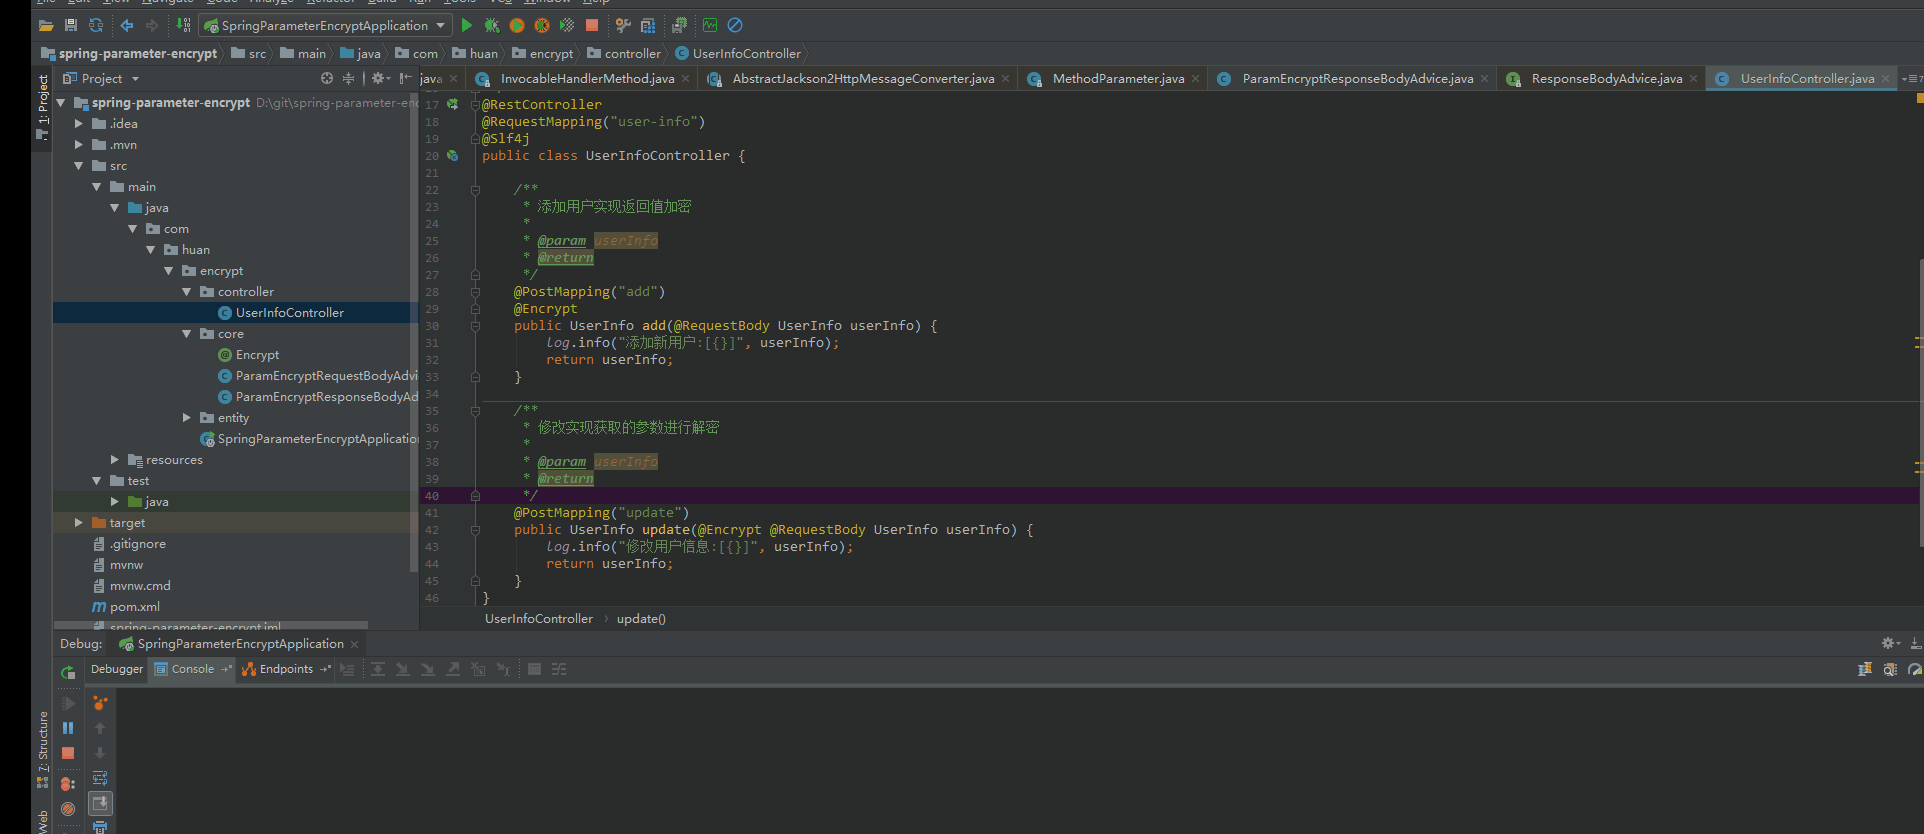The height and width of the screenshot is (834, 1924).
Task: Pause the program in the debug panel
Action: point(68,728)
